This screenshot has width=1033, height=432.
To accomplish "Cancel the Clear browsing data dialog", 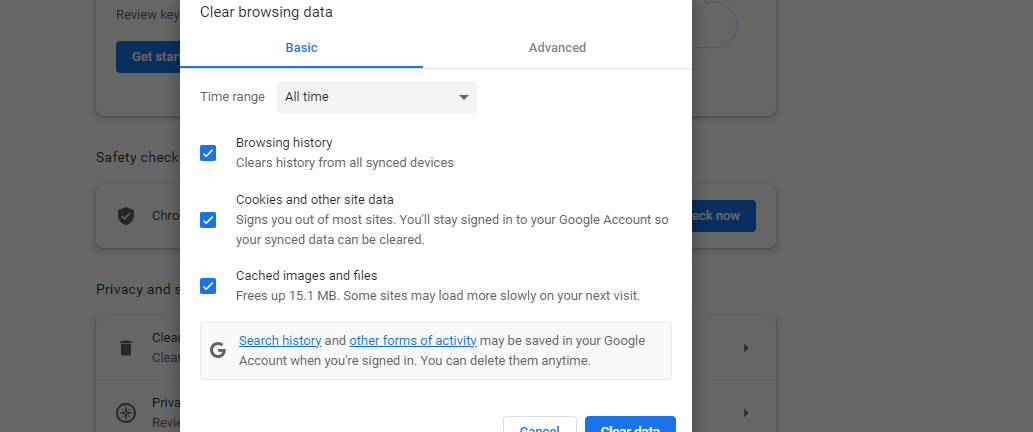I will point(540,425).
